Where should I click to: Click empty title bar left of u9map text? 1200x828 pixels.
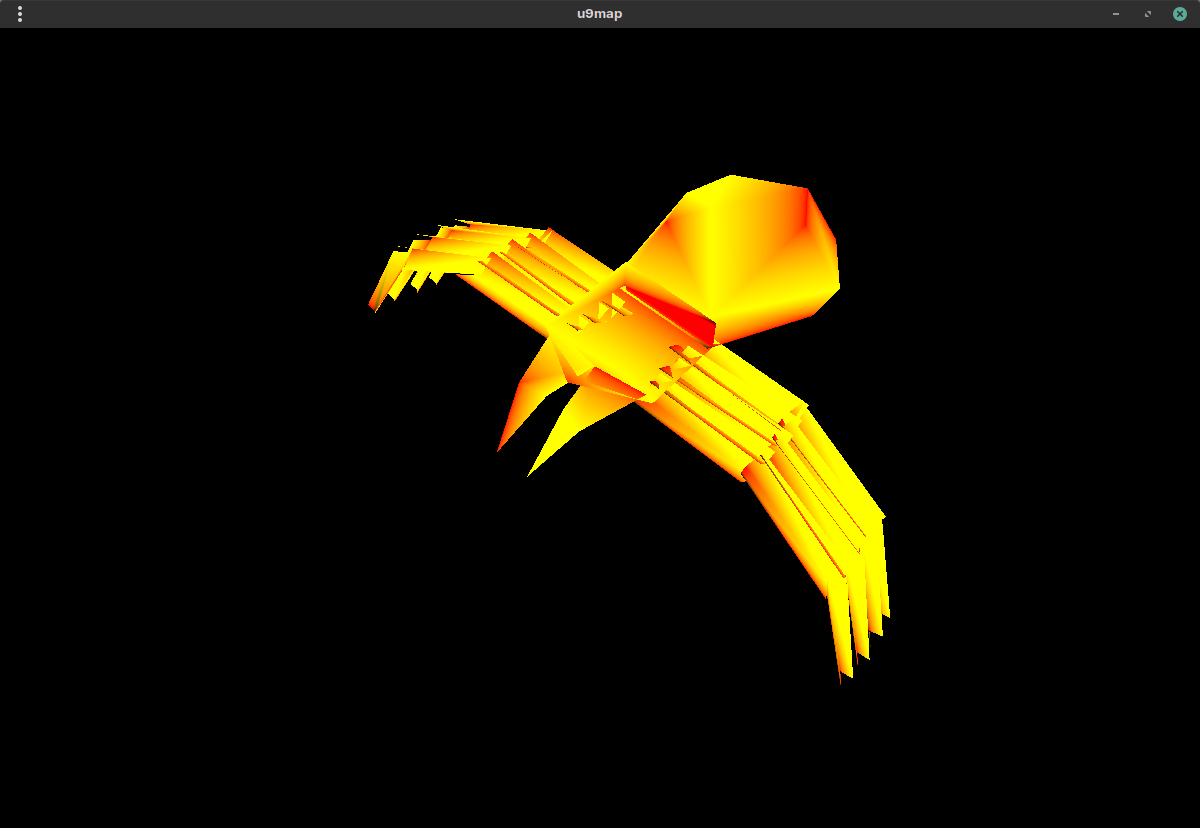[x=300, y=14]
